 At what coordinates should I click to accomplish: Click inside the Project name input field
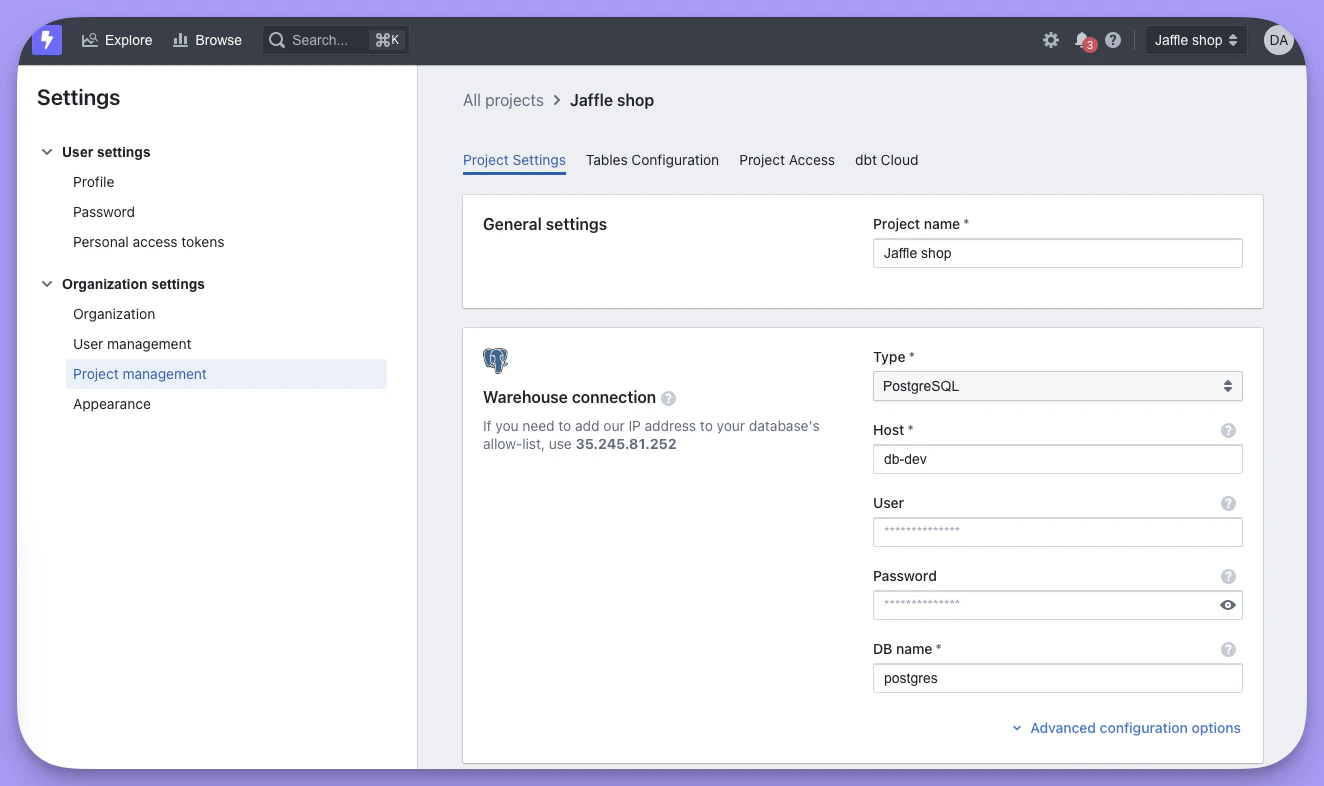point(1057,253)
